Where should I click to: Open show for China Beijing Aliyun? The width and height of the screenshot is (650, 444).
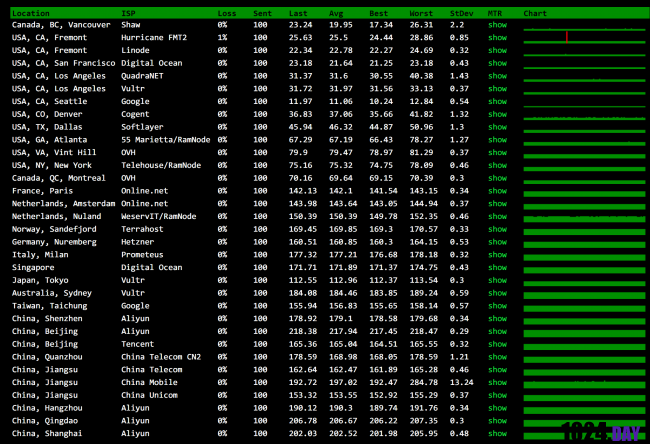(497, 331)
